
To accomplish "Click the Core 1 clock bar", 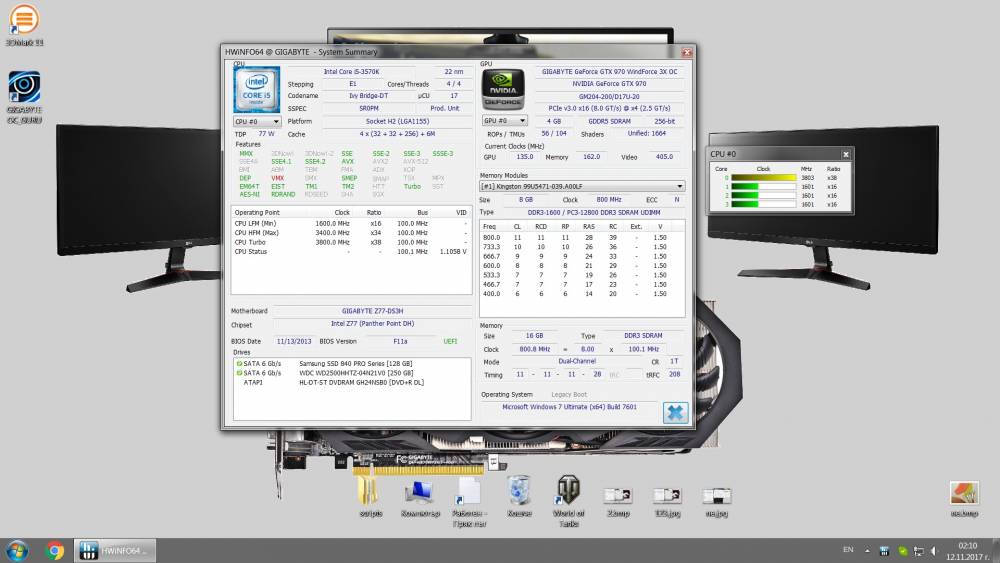I will coord(763,187).
